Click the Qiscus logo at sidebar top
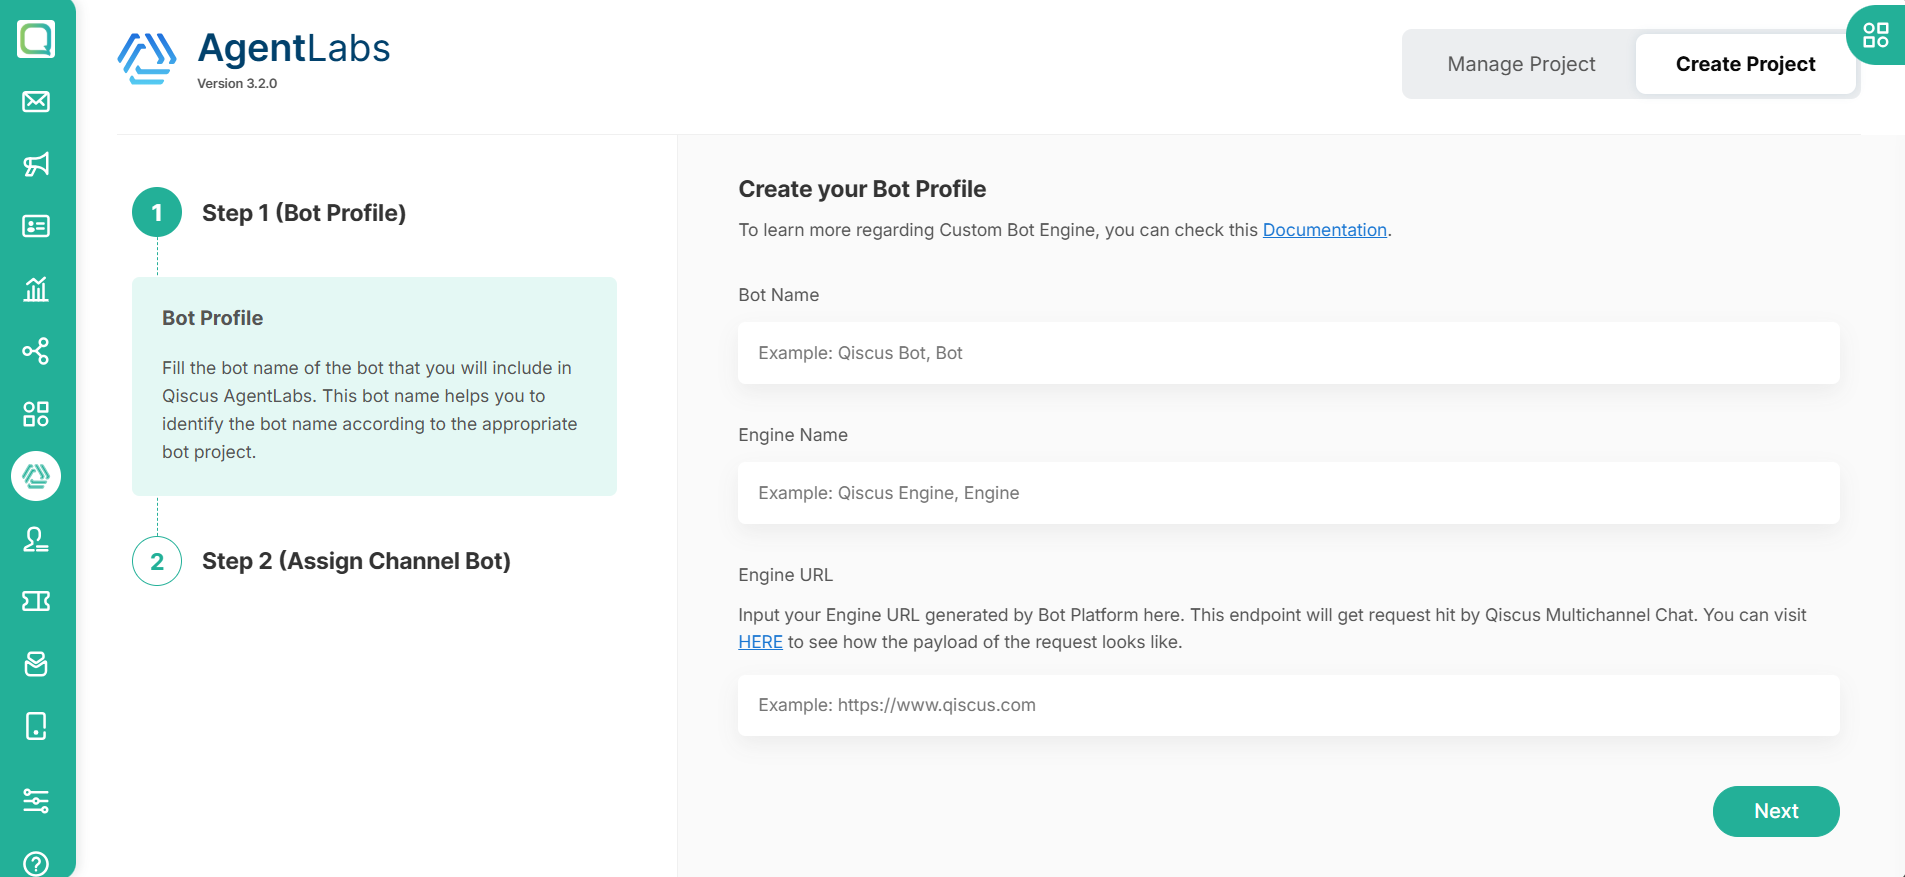This screenshot has width=1905, height=877. (36, 39)
